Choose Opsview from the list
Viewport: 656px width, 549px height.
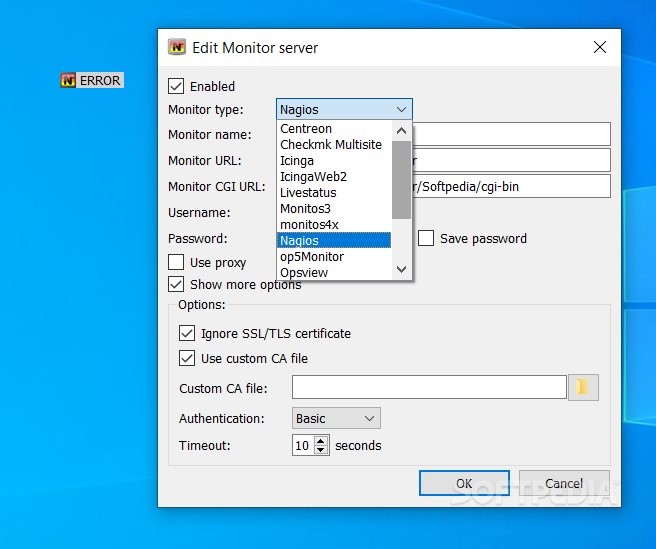[334, 272]
